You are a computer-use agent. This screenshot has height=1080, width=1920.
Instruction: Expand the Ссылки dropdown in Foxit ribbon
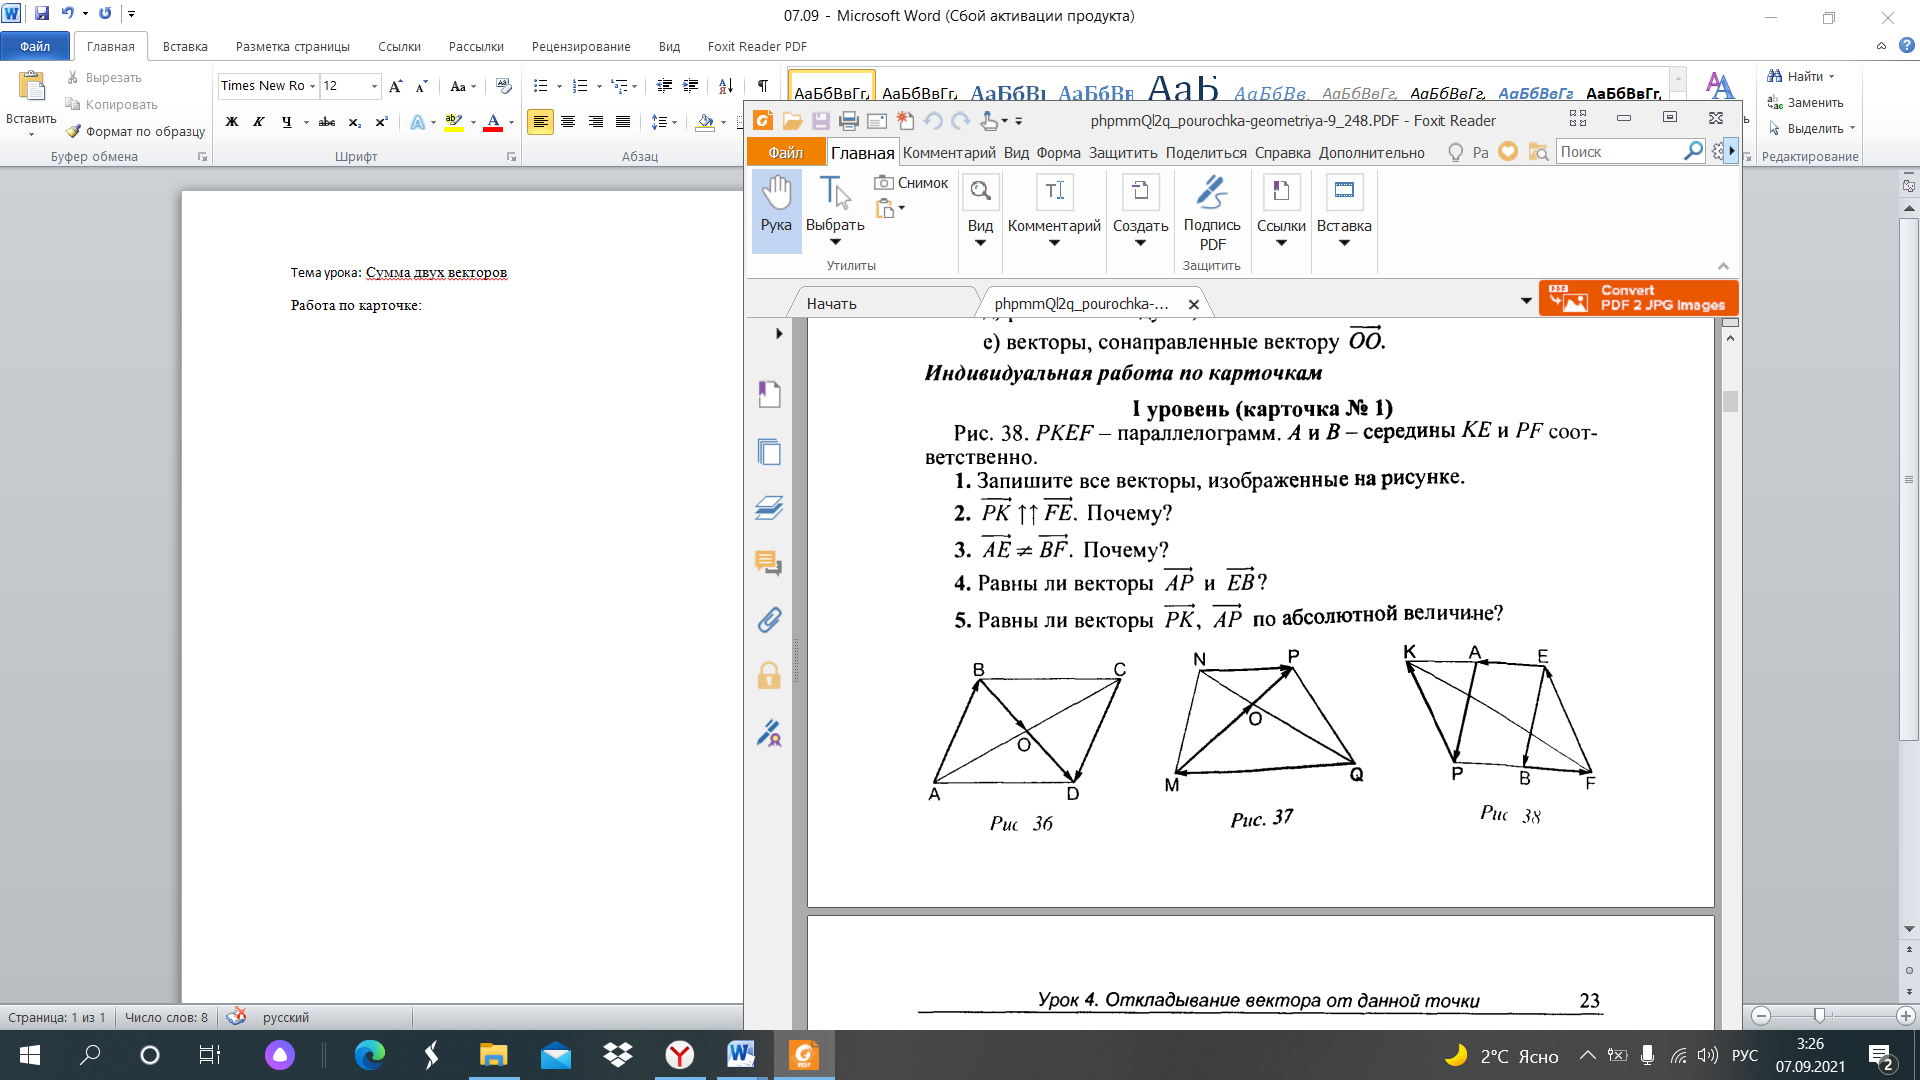pos(1281,243)
